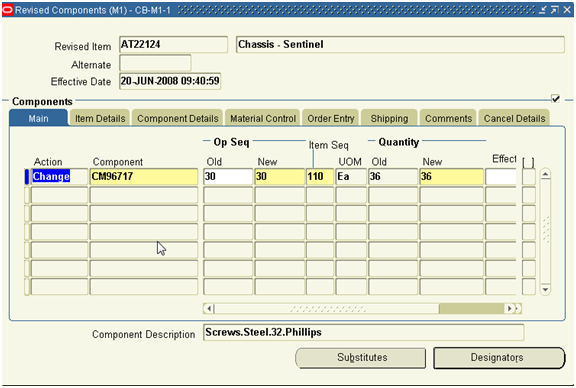The height and width of the screenshot is (388, 576).
Task: Switch to the Material Control tab
Action: click(263, 118)
